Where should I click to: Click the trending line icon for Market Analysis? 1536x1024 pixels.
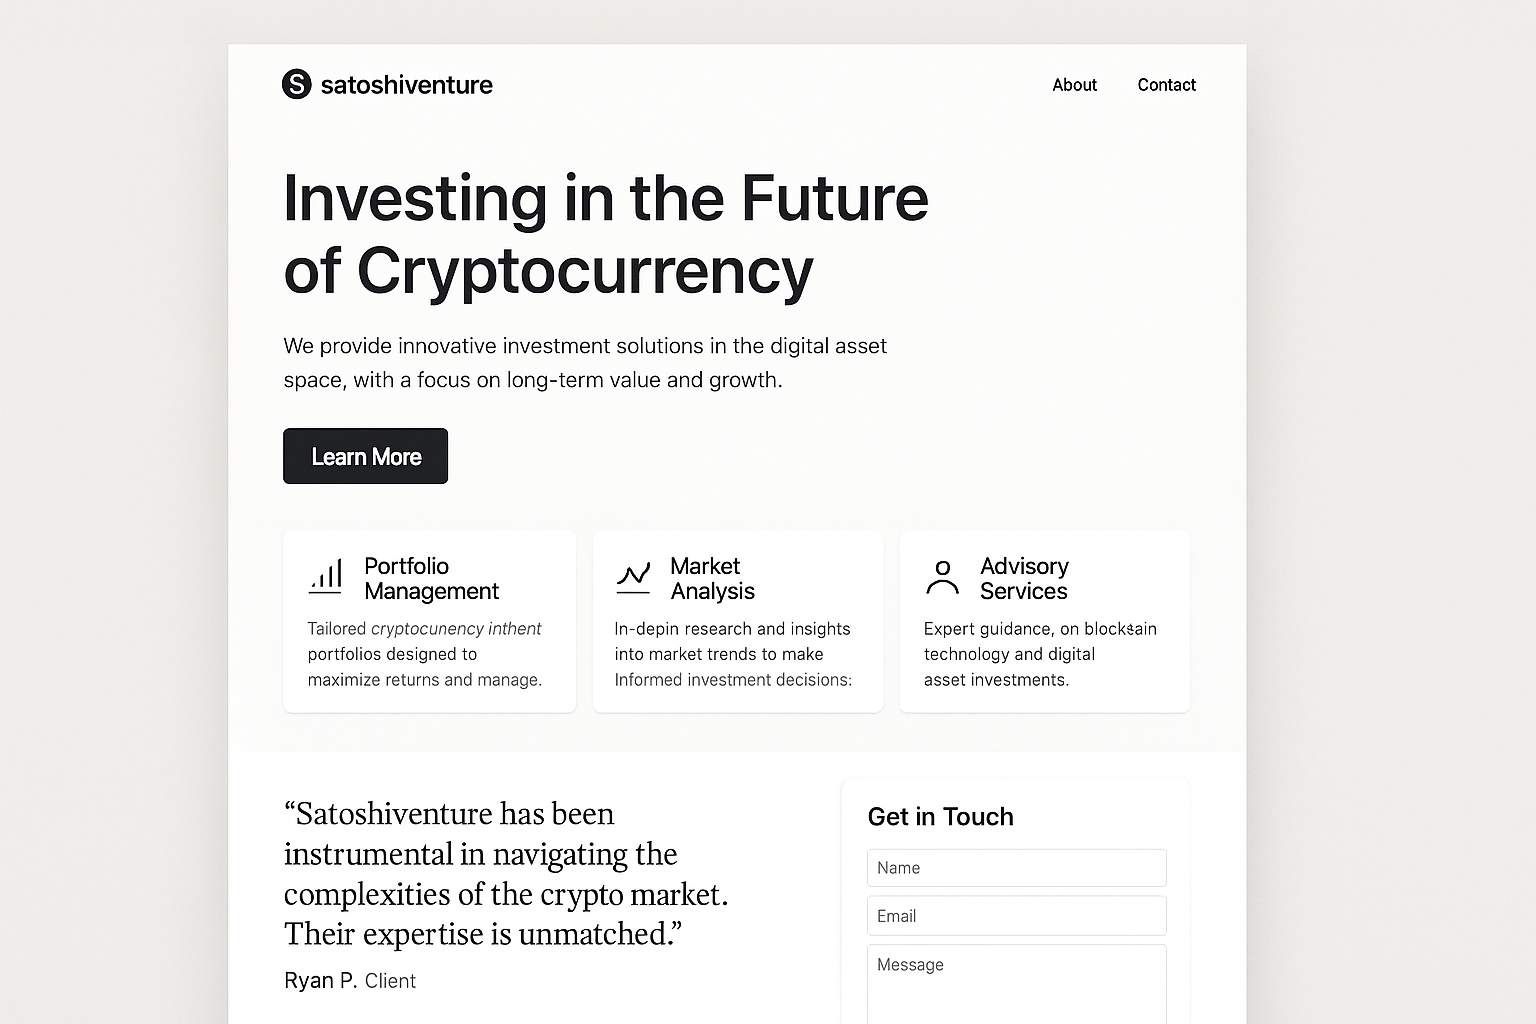[x=633, y=577]
